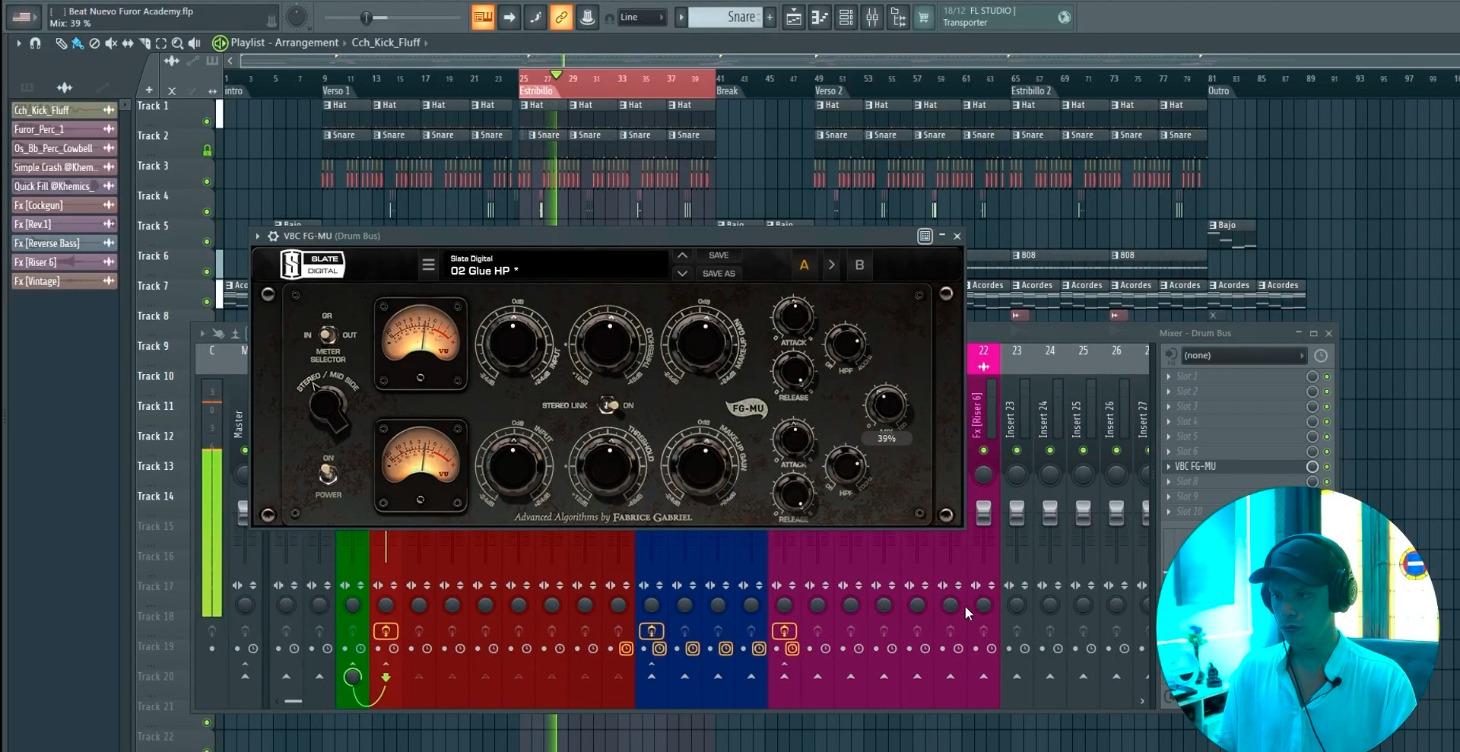Expand the Slot 1 effect menu arrow
Image resolution: width=1460 pixels, height=752 pixels.
(1169, 377)
